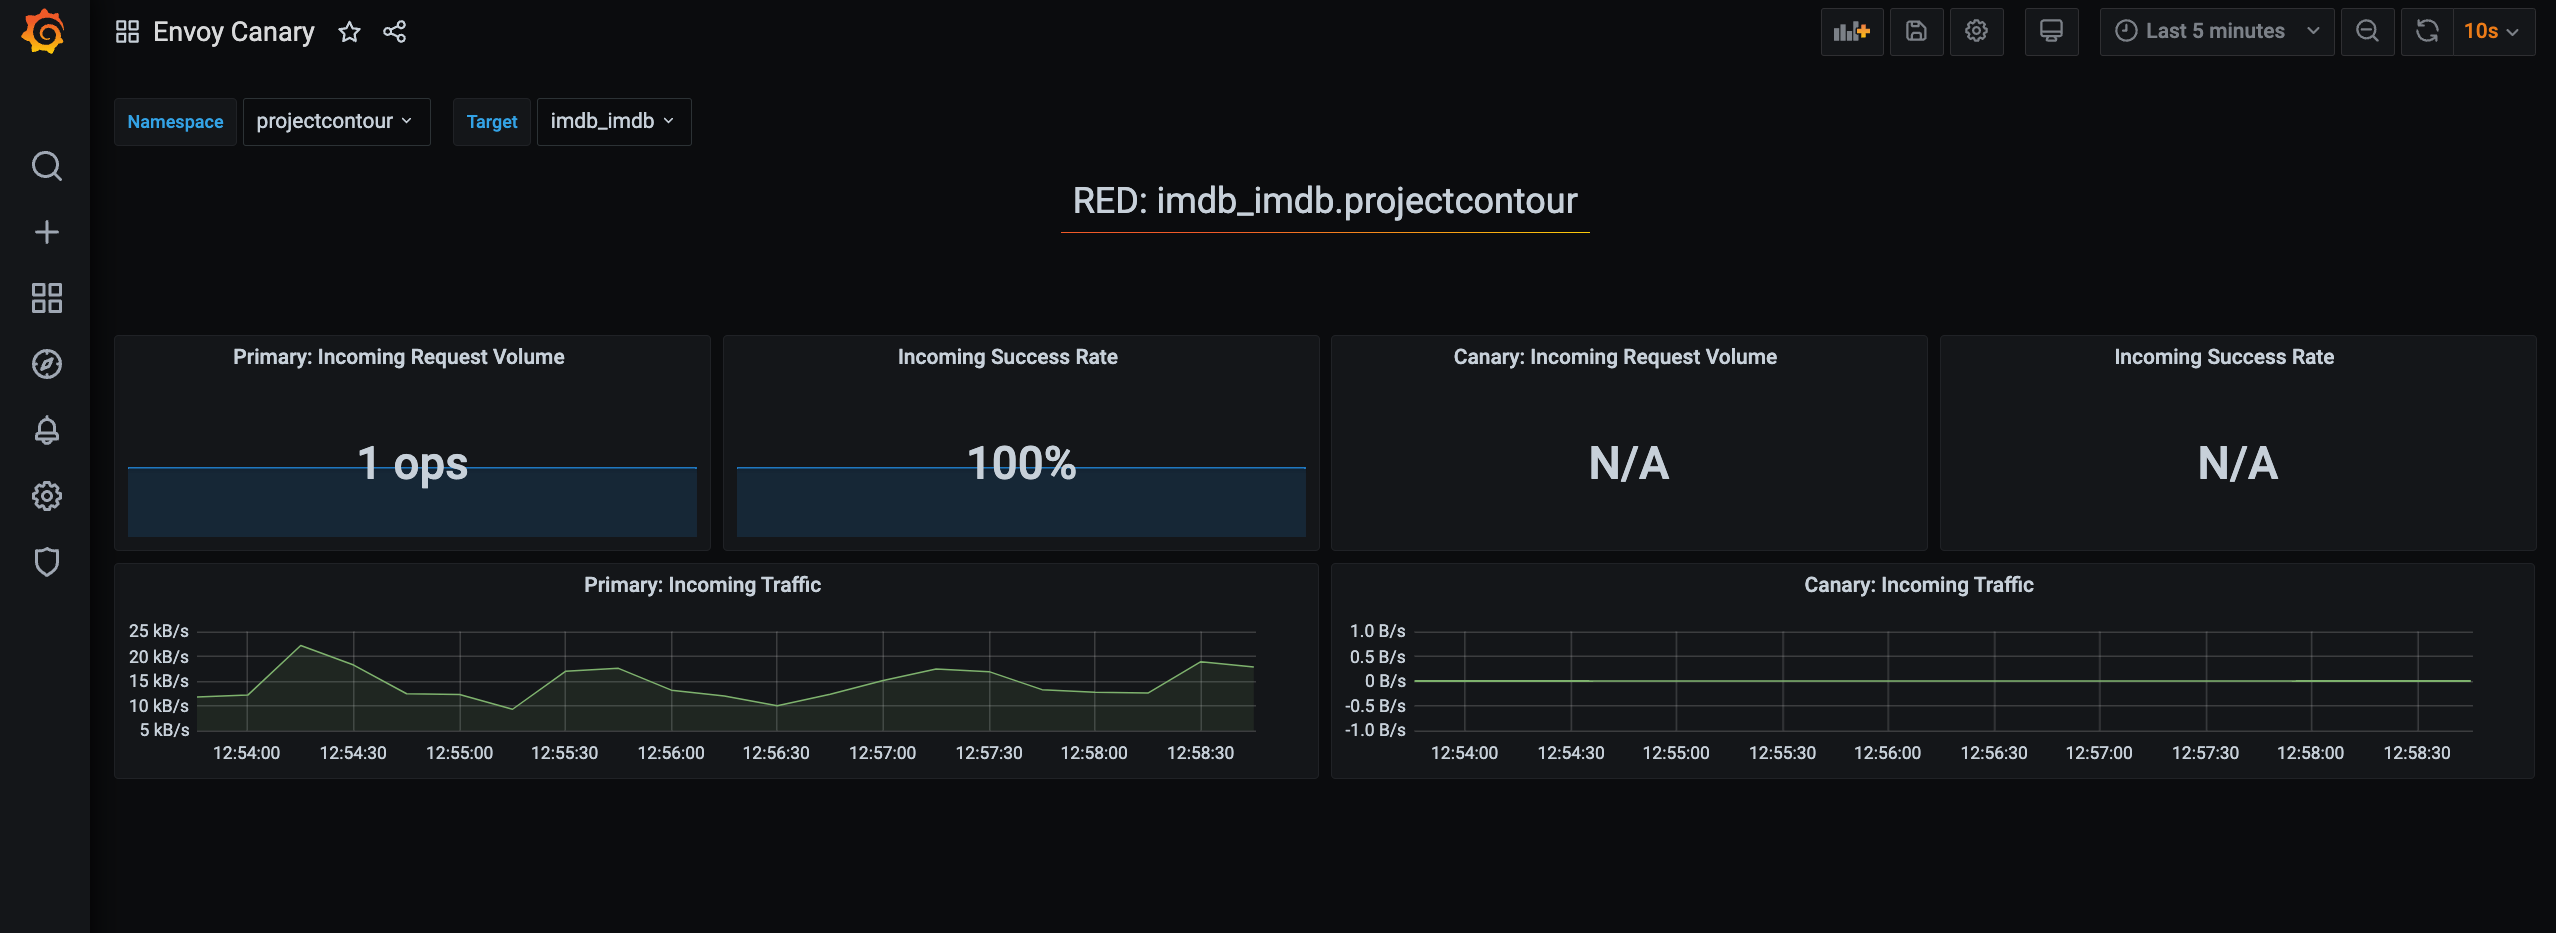This screenshot has width=2556, height=933.
Task: Open the Last 5 minutes time picker
Action: coord(2216,32)
